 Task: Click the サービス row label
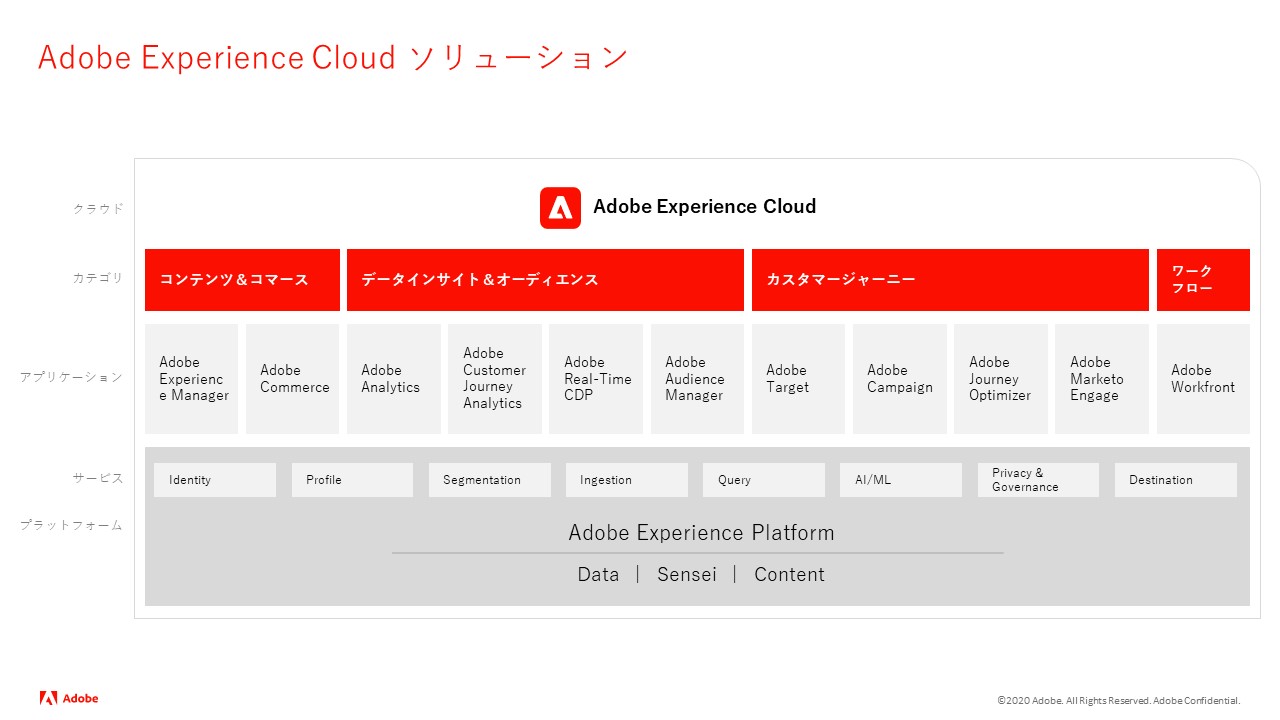click(x=99, y=478)
